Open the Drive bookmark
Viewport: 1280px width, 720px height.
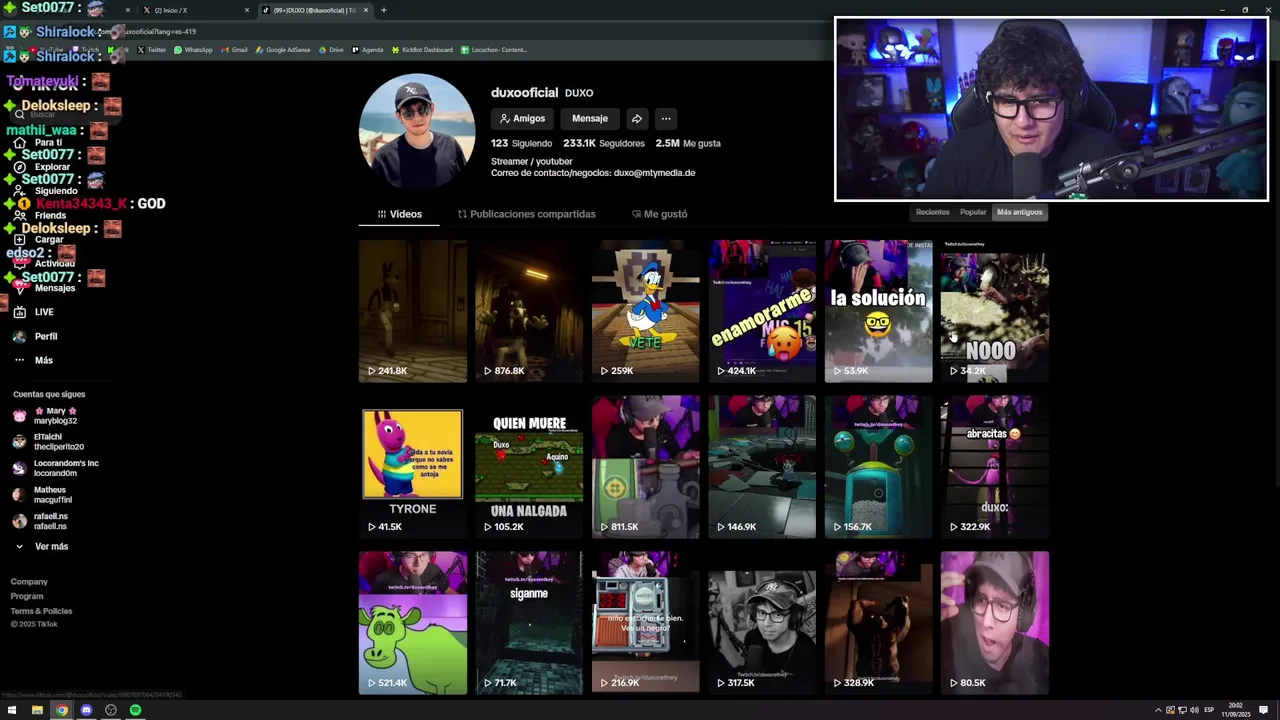[x=331, y=49]
